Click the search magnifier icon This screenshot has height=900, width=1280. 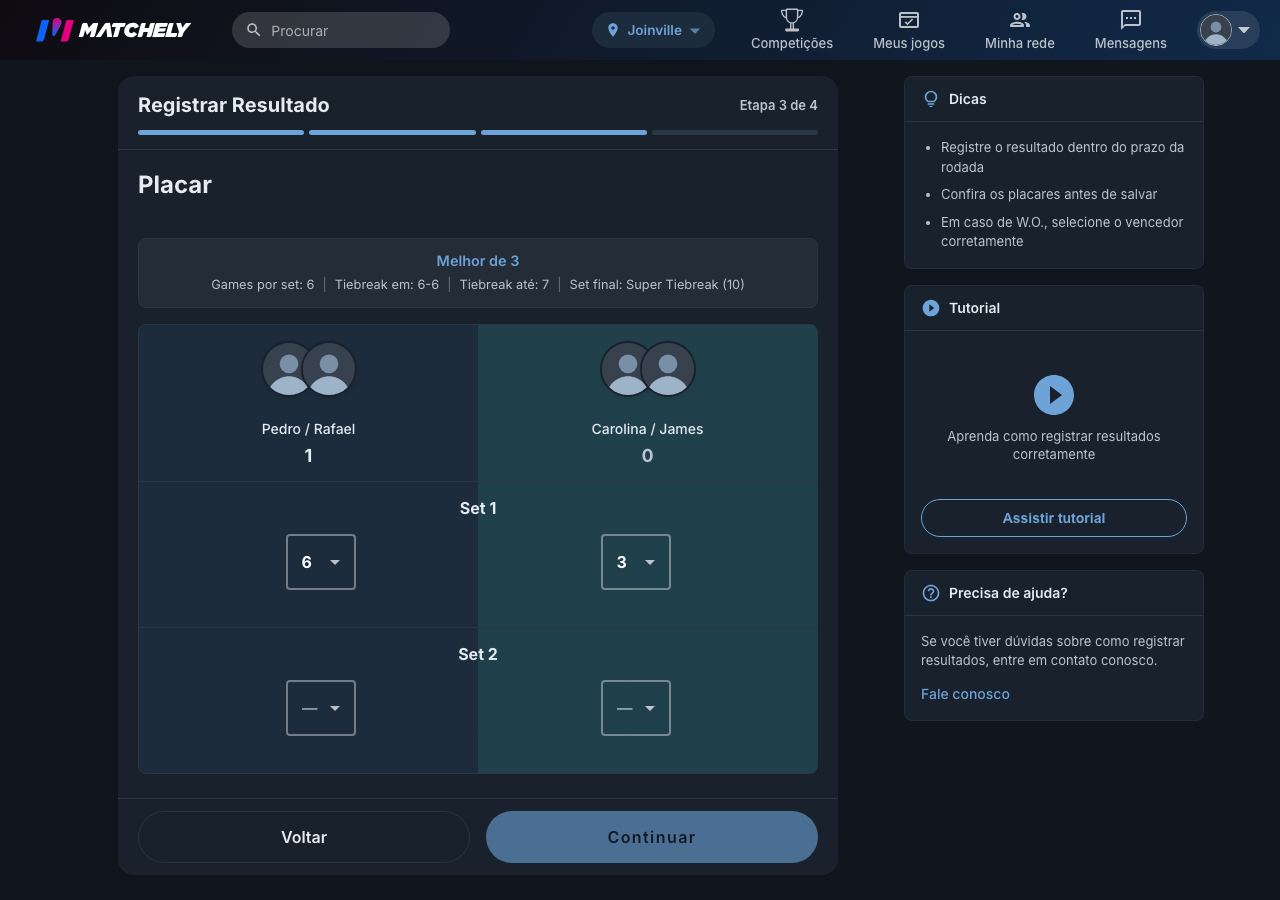pos(254,30)
